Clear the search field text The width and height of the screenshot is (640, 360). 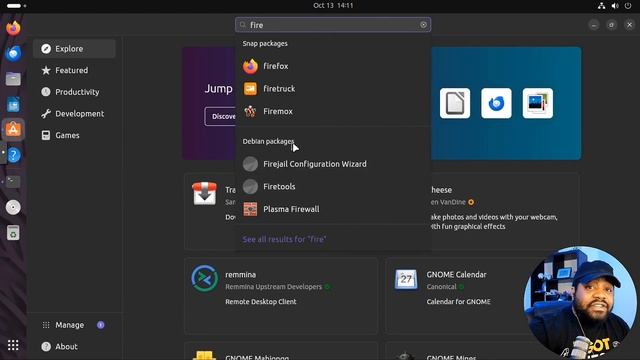point(423,25)
